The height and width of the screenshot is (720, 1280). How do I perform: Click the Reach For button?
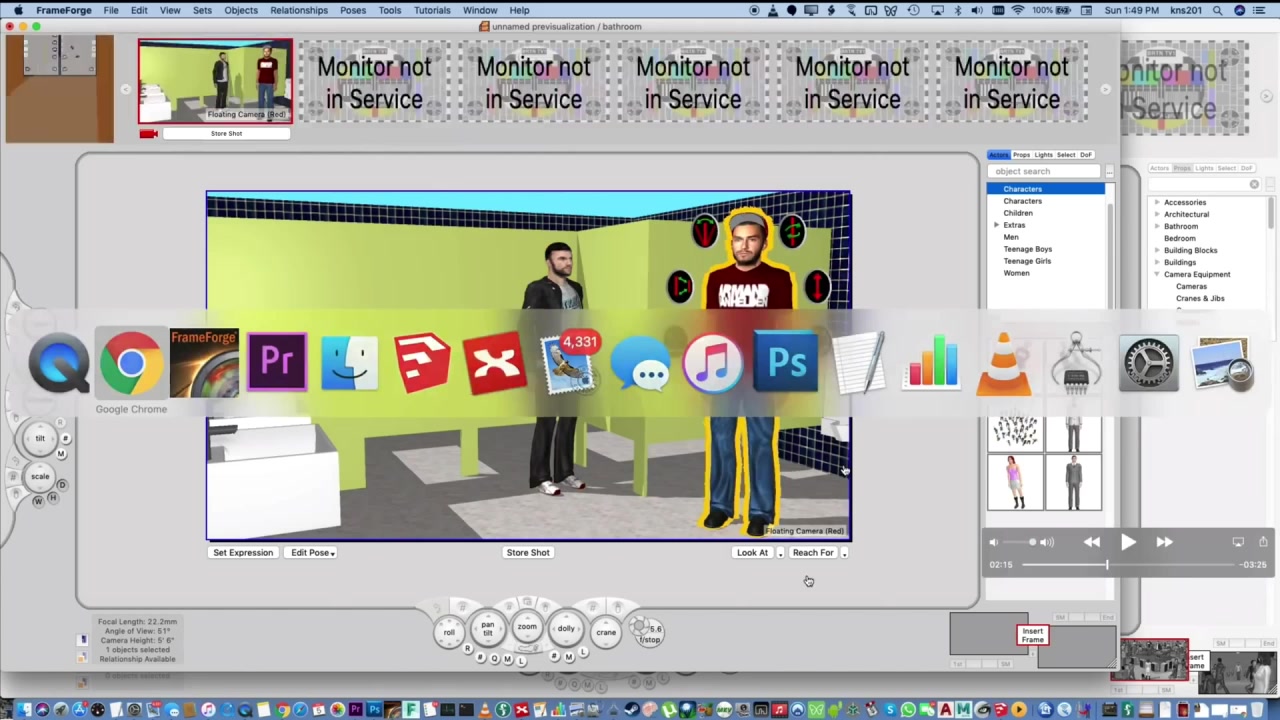812,552
